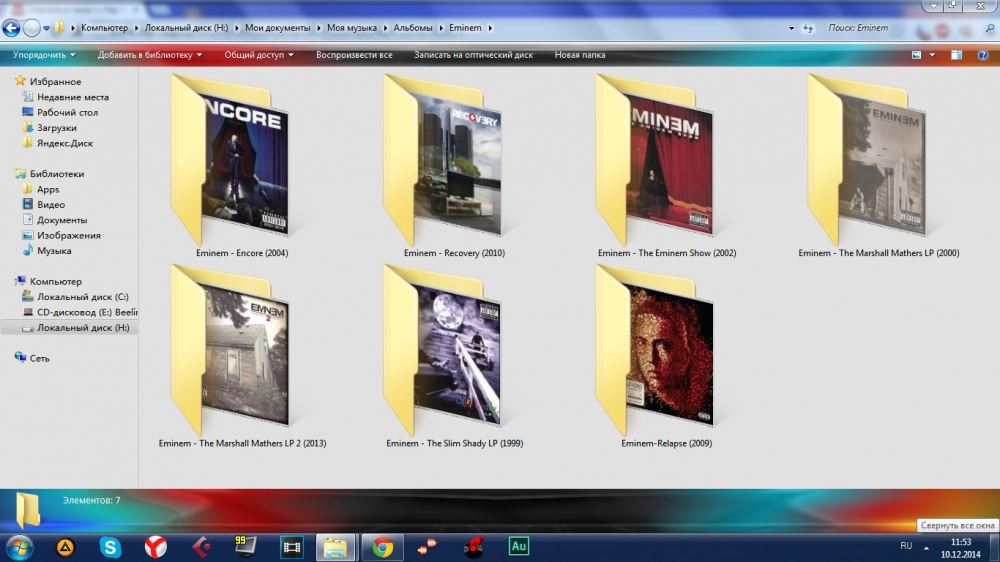Screen dimensions: 1000x562
Task: Click Свернуть все окна button
Action: click(957, 526)
